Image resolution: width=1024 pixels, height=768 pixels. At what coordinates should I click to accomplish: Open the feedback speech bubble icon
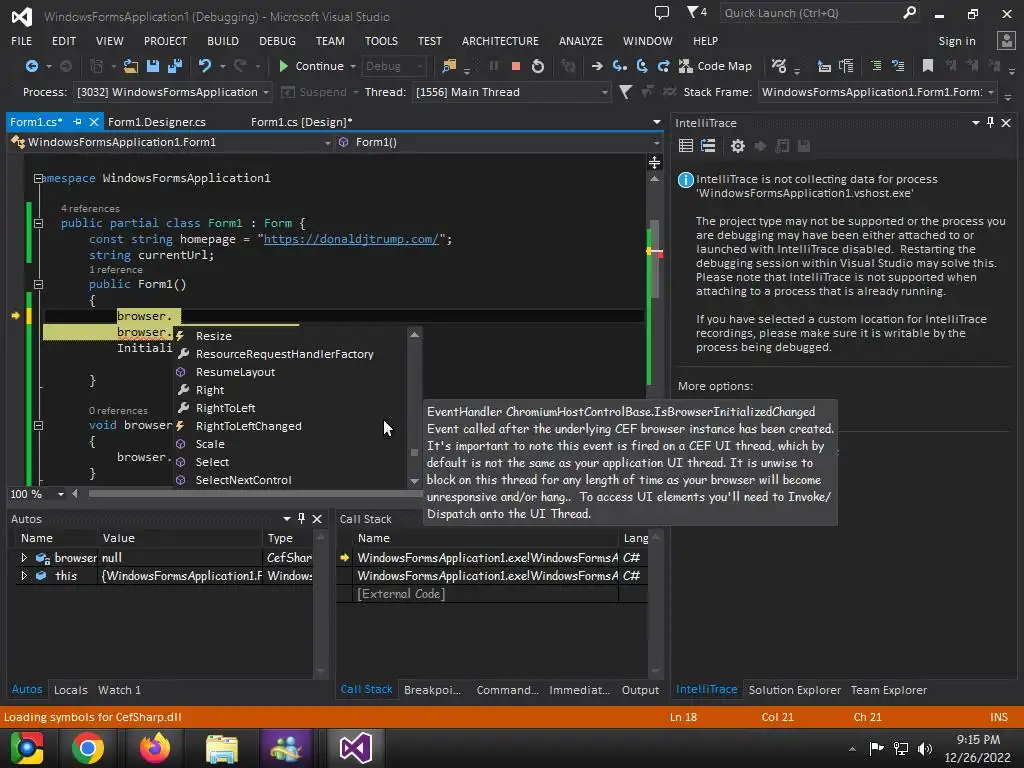point(662,12)
